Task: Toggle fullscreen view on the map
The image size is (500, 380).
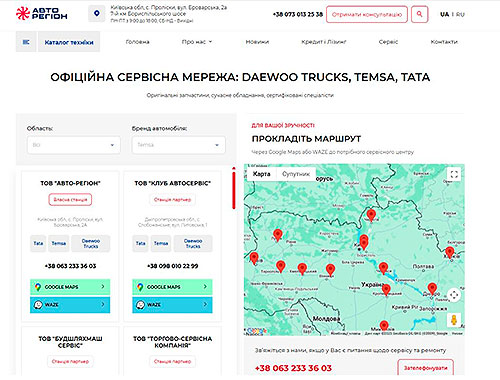Action: pyautogui.click(x=454, y=174)
